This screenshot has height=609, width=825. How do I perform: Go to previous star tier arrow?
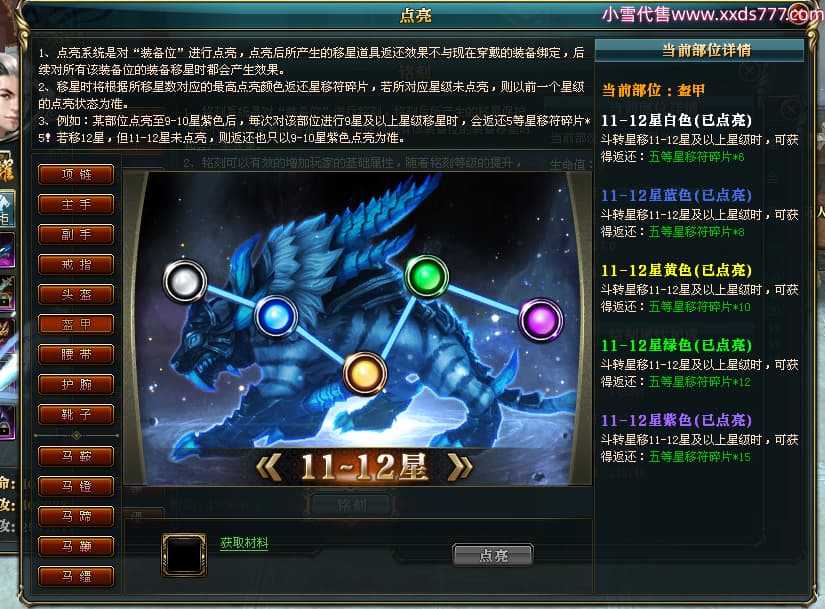269,467
